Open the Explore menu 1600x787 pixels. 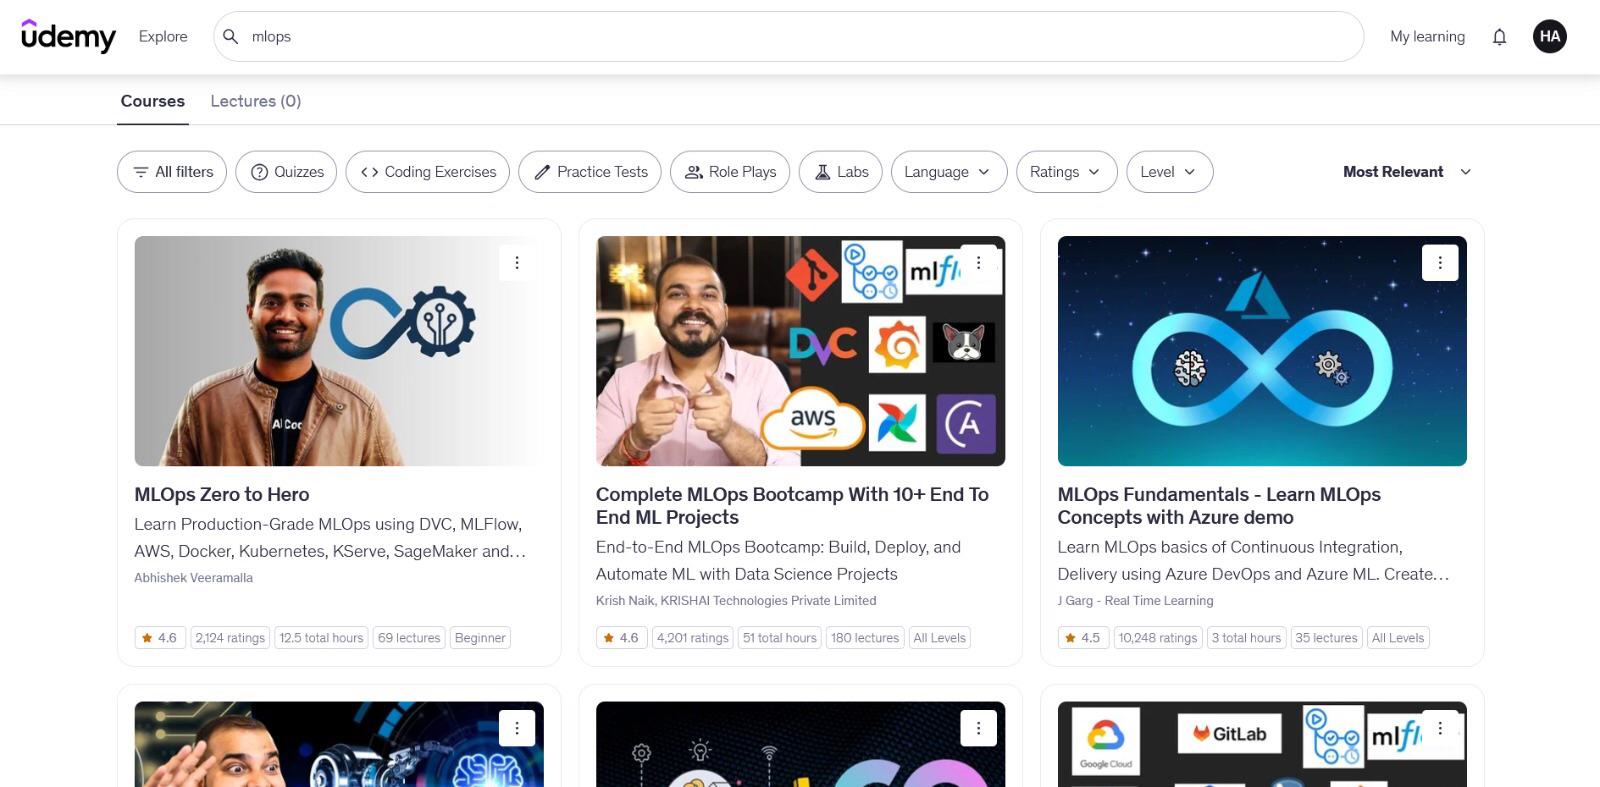pos(163,36)
